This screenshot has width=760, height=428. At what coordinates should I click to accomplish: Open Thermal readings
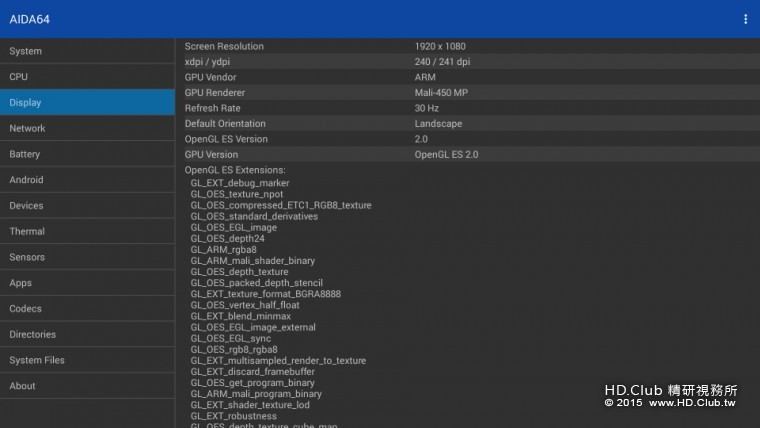87,231
